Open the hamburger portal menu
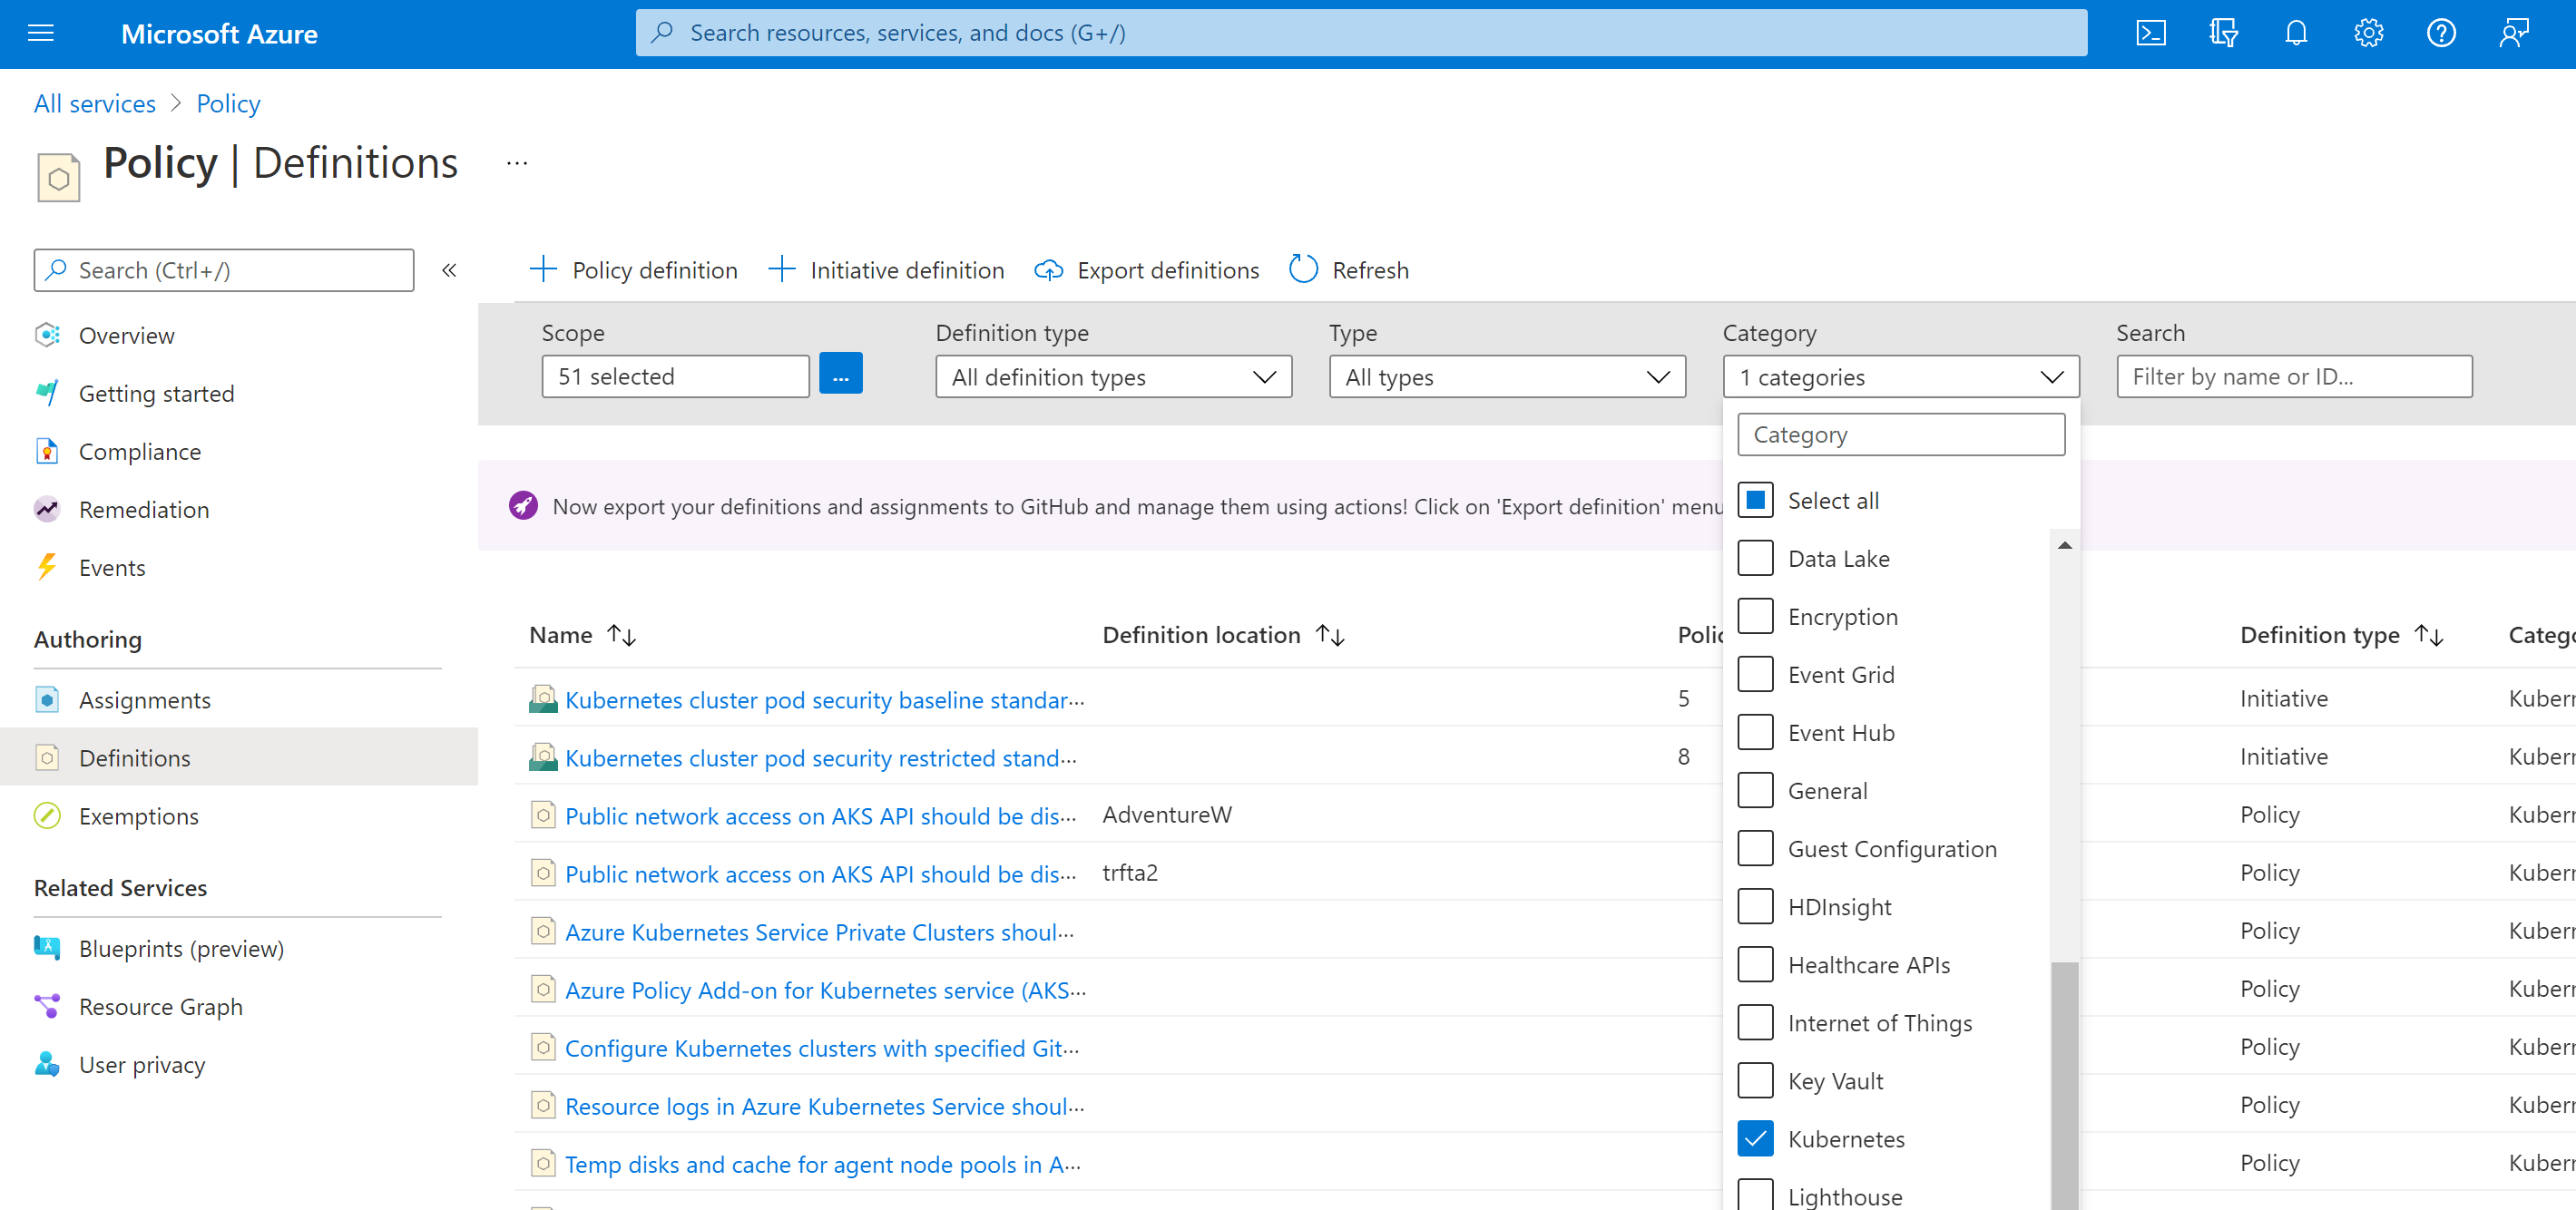Image resolution: width=2576 pixels, height=1210 pixels. (41, 33)
